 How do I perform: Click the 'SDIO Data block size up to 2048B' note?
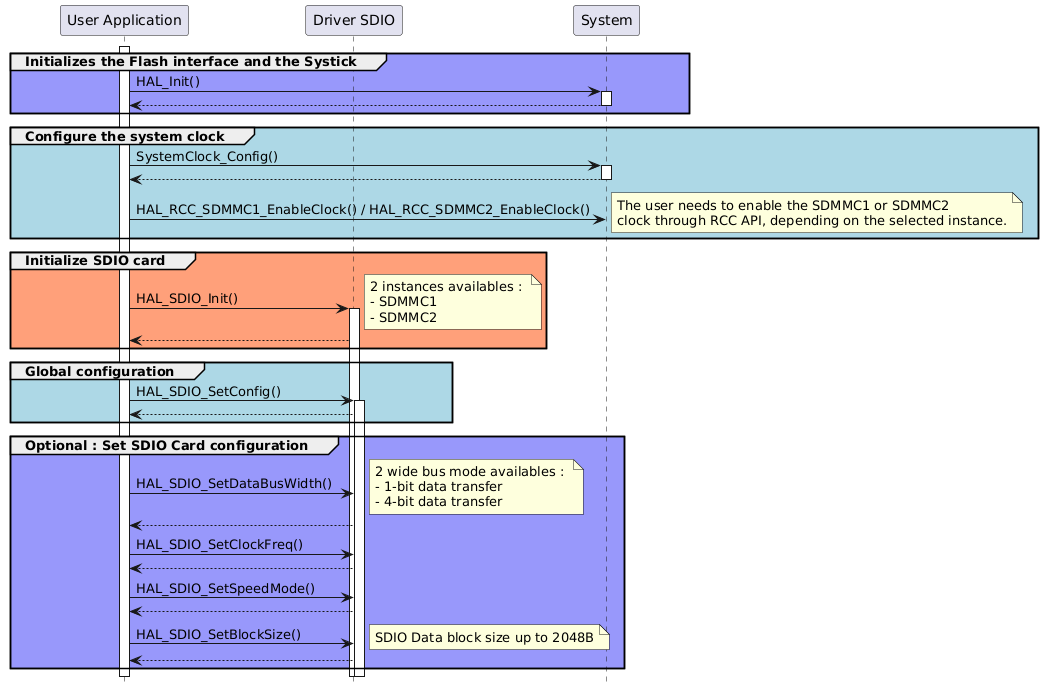490,638
